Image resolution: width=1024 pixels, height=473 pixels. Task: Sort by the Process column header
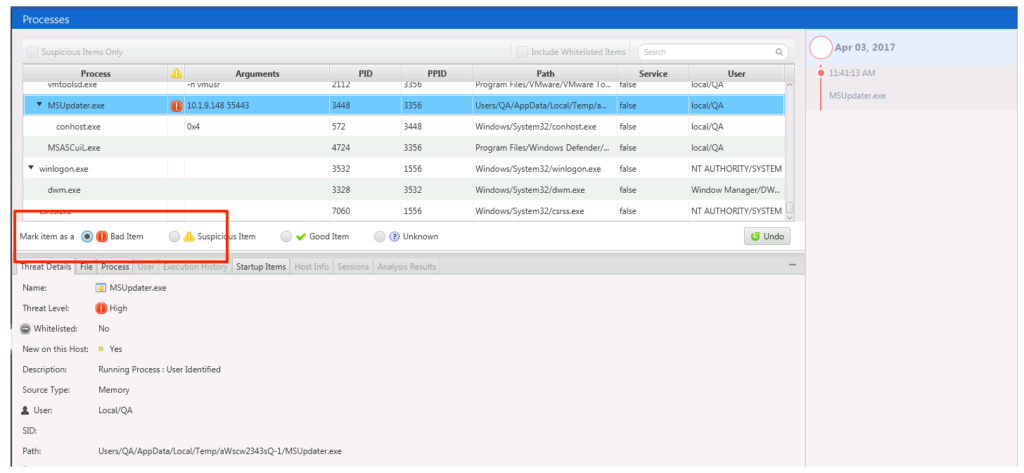tap(95, 73)
